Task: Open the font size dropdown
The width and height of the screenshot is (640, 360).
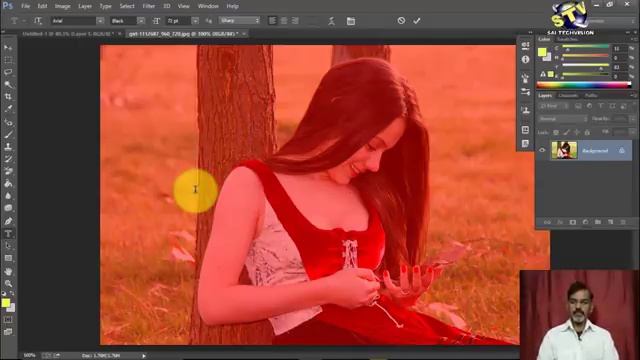Action: [195, 20]
